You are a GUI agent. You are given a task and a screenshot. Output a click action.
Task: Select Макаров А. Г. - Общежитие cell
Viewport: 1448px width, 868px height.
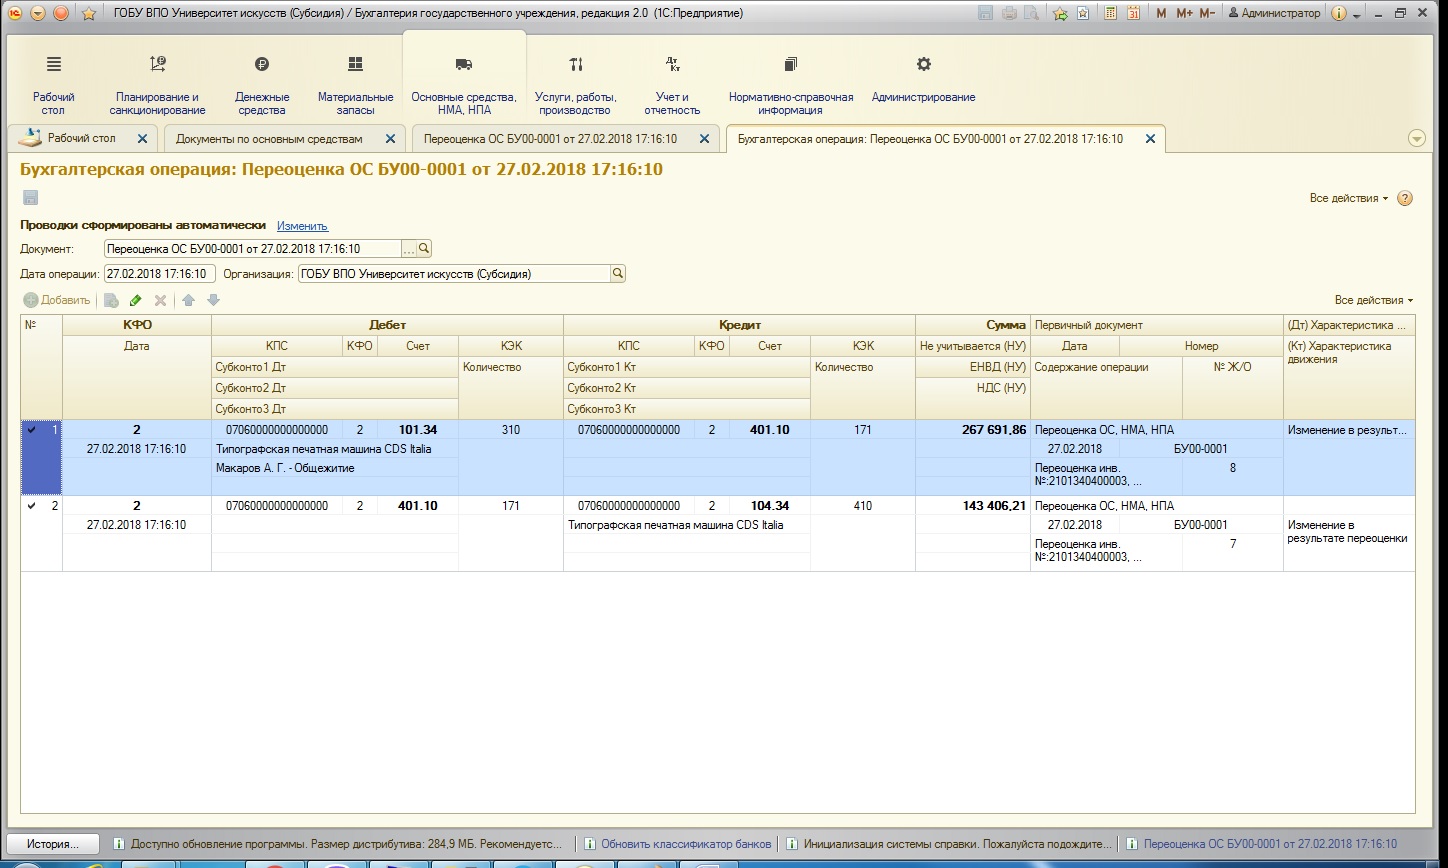335,468
